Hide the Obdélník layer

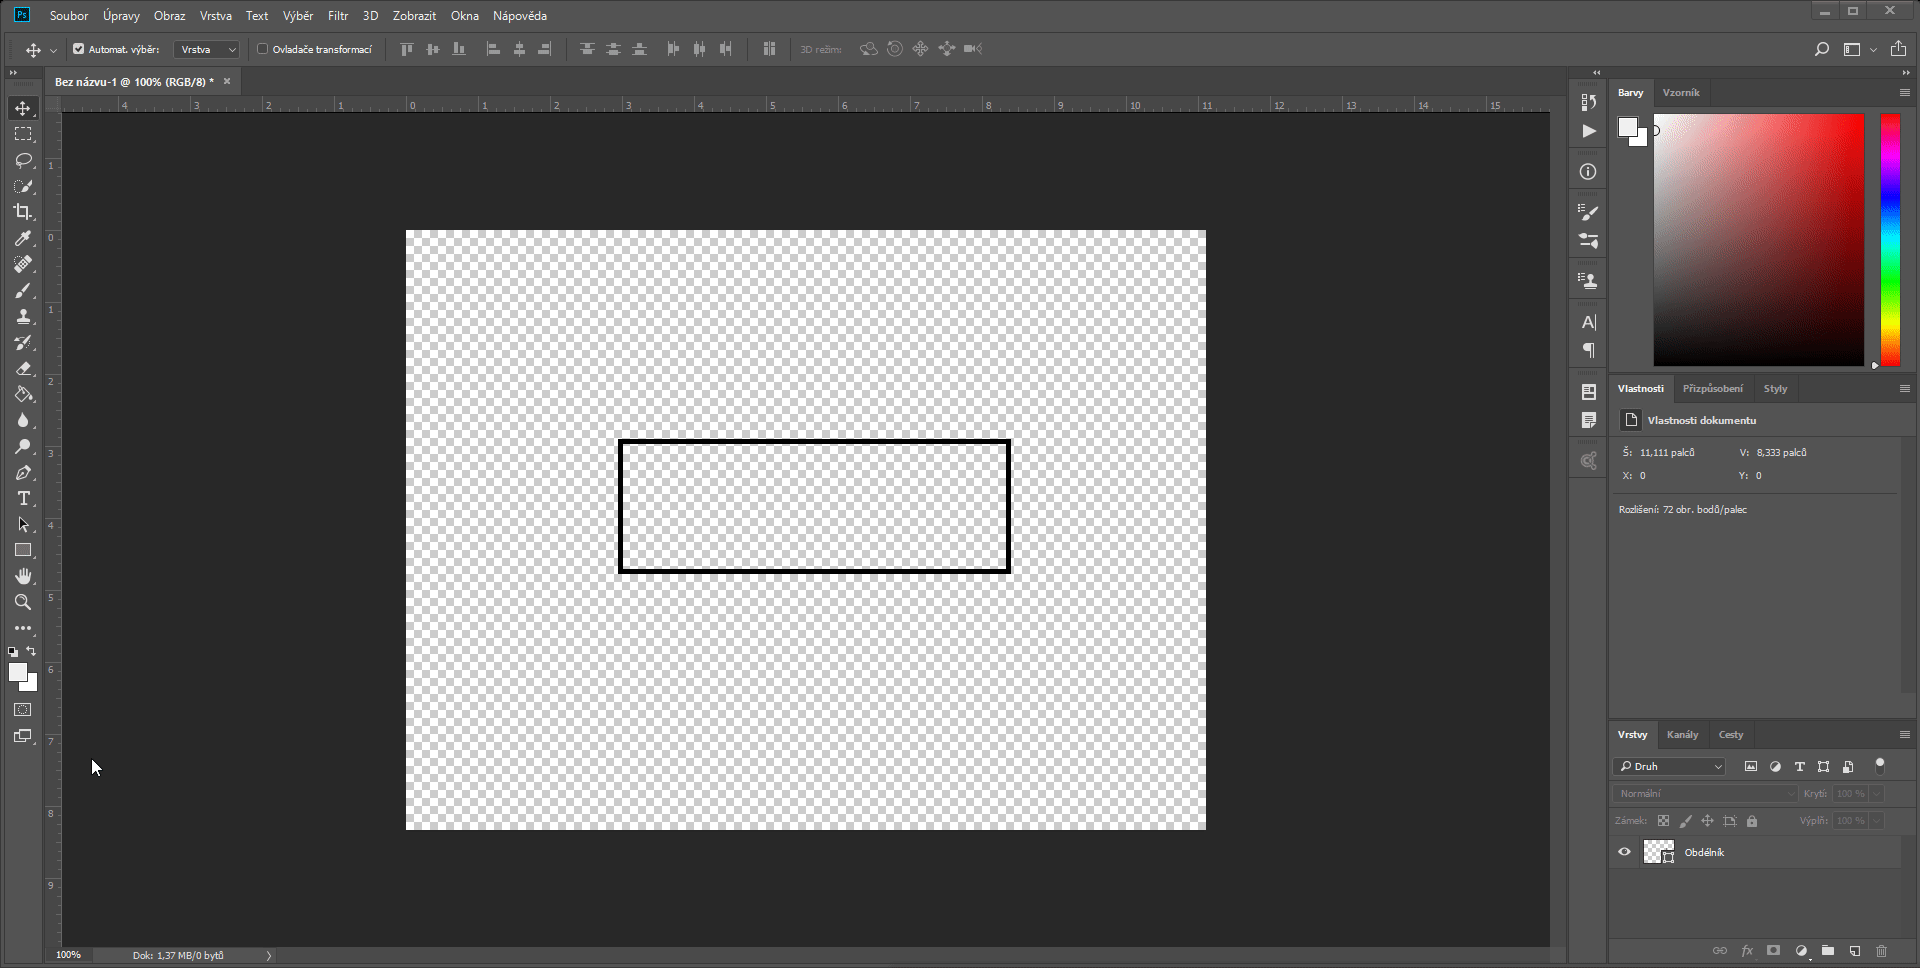point(1624,852)
